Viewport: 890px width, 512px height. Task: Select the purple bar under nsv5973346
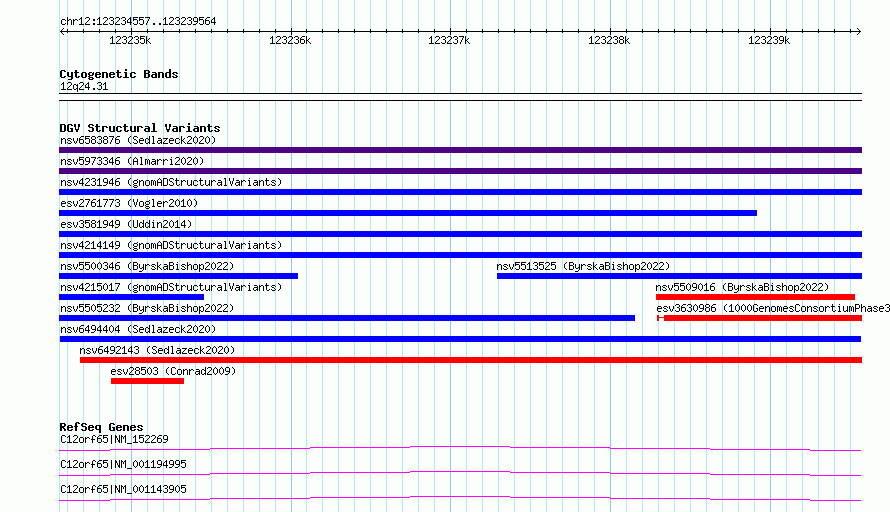pyautogui.click(x=460, y=171)
